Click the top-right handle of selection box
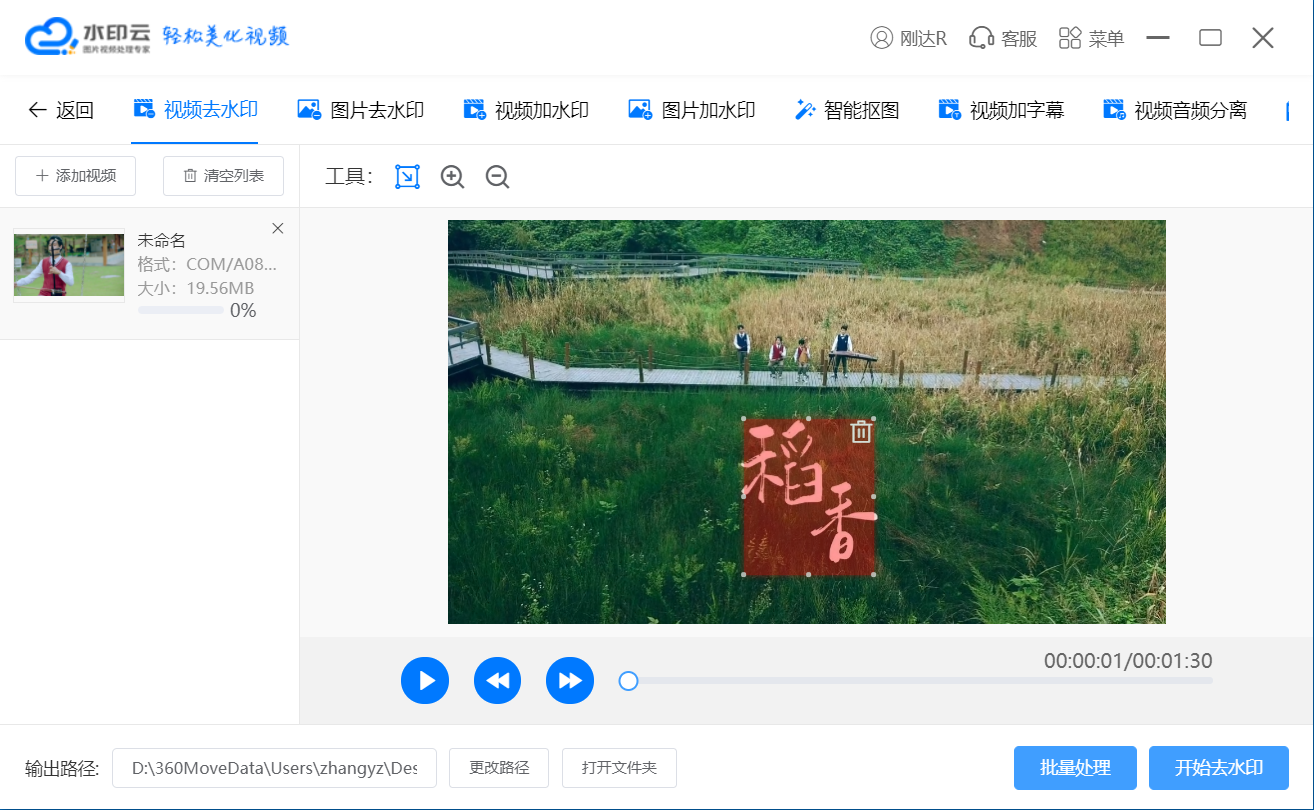 tap(874, 420)
